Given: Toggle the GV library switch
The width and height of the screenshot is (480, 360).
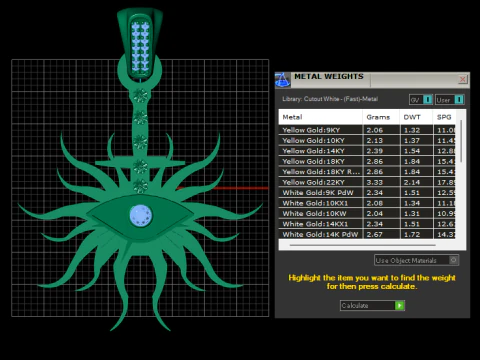Looking at the screenshot, I should pyautogui.click(x=421, y=100).
